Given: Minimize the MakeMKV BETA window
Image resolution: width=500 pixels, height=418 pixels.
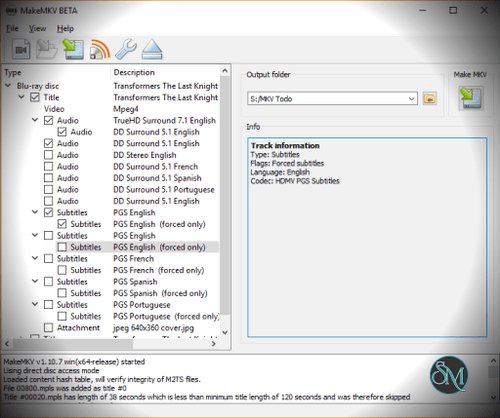Looking at the screenshot, I should point(423,10).
